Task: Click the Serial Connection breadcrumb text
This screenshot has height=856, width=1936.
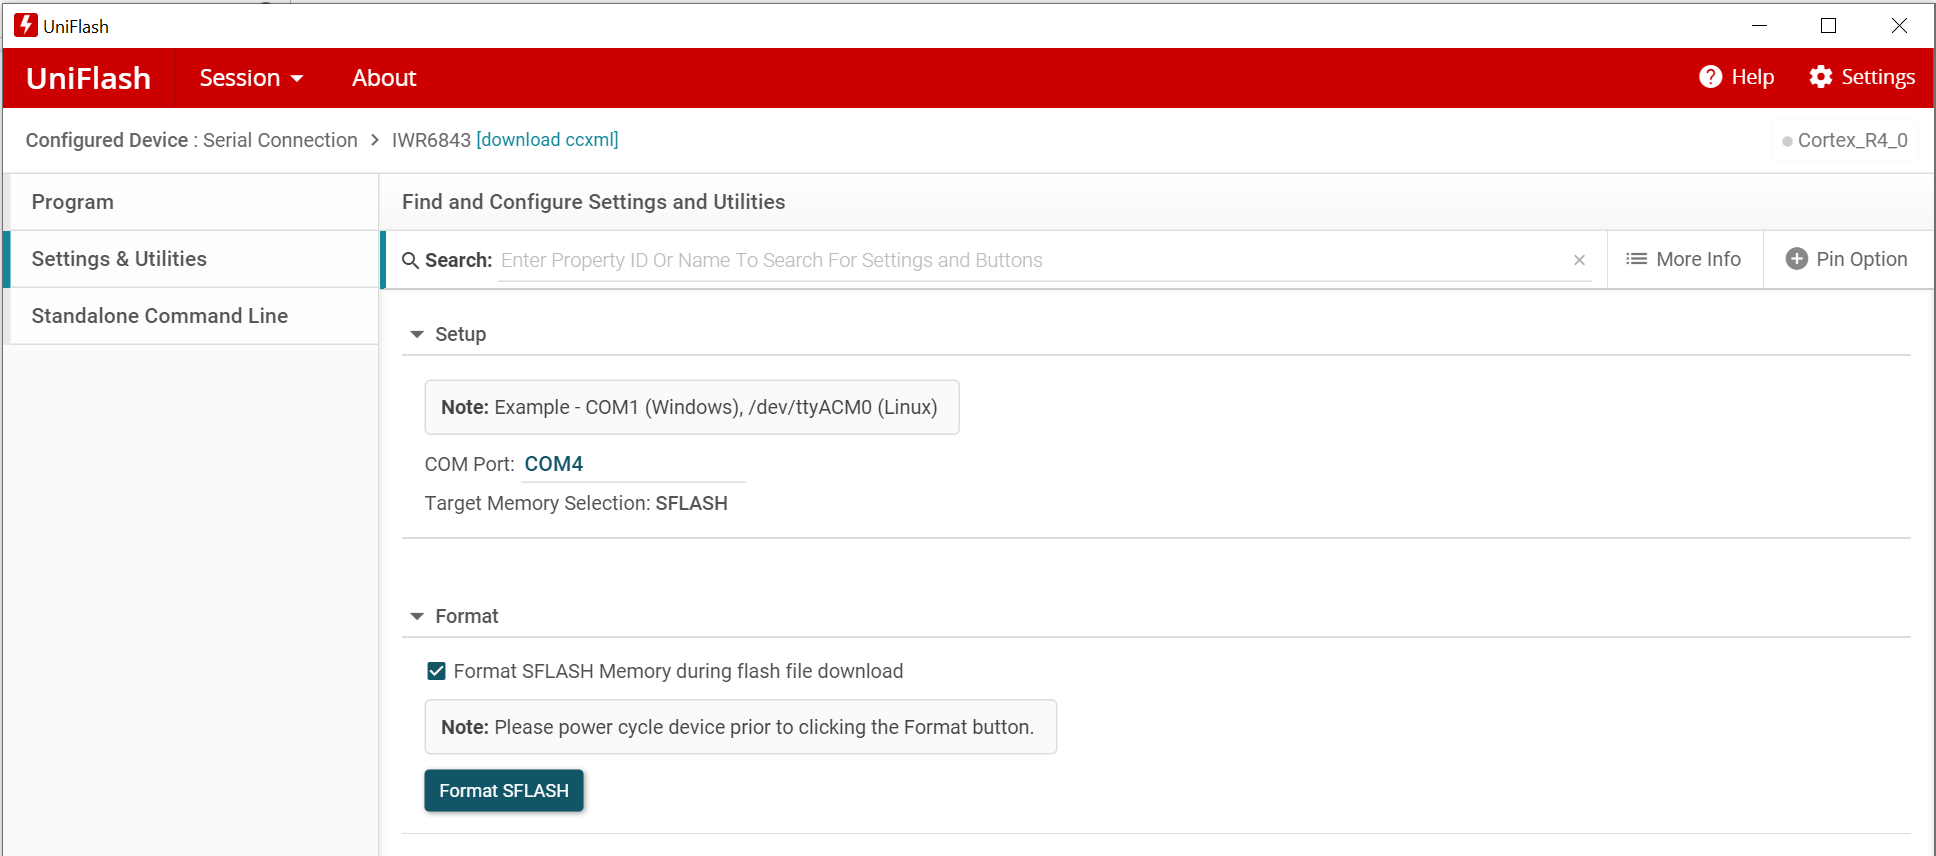Action: point(280,140)
